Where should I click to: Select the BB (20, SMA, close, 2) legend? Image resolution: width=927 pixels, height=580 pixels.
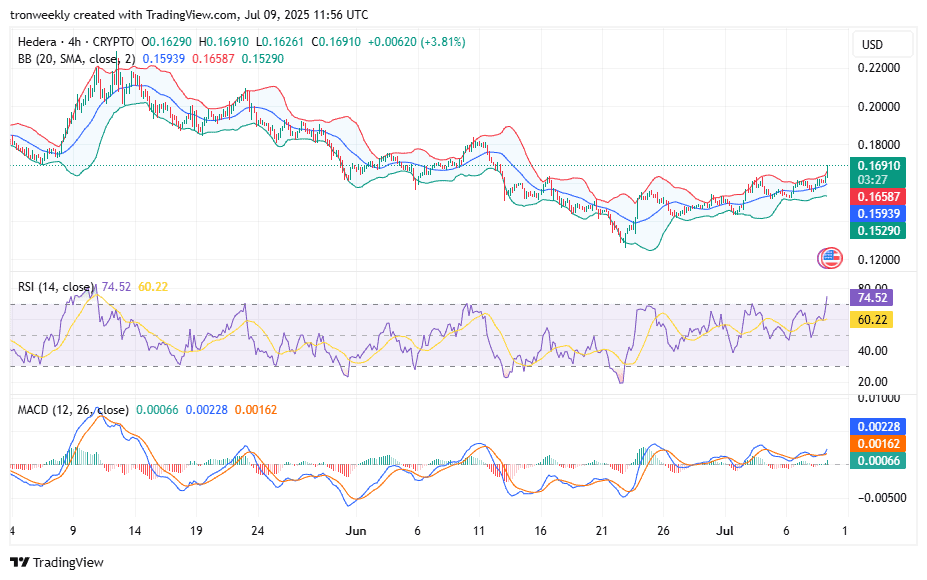point(76,59)
